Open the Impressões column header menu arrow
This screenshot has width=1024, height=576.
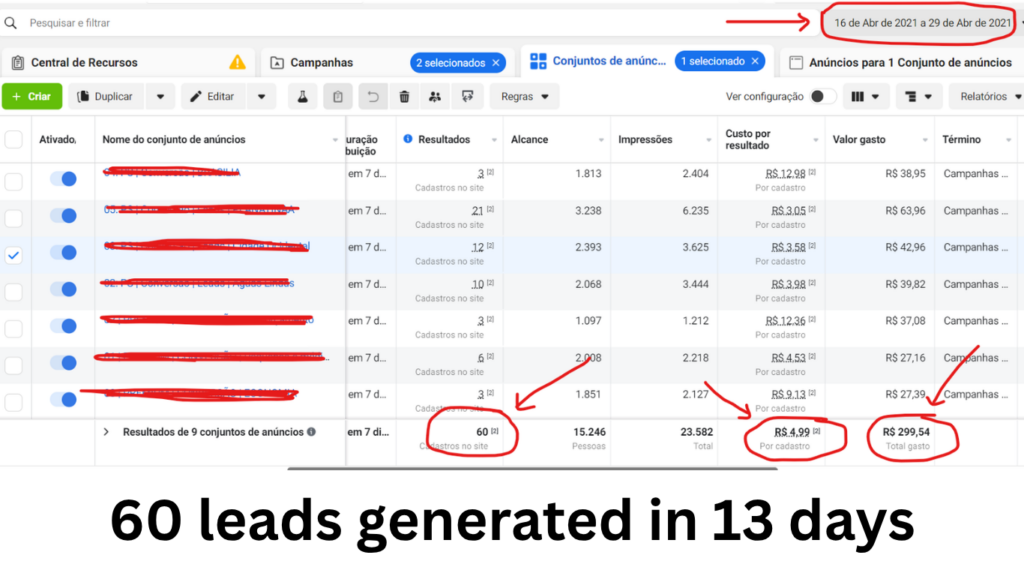[x=708, y=140]
